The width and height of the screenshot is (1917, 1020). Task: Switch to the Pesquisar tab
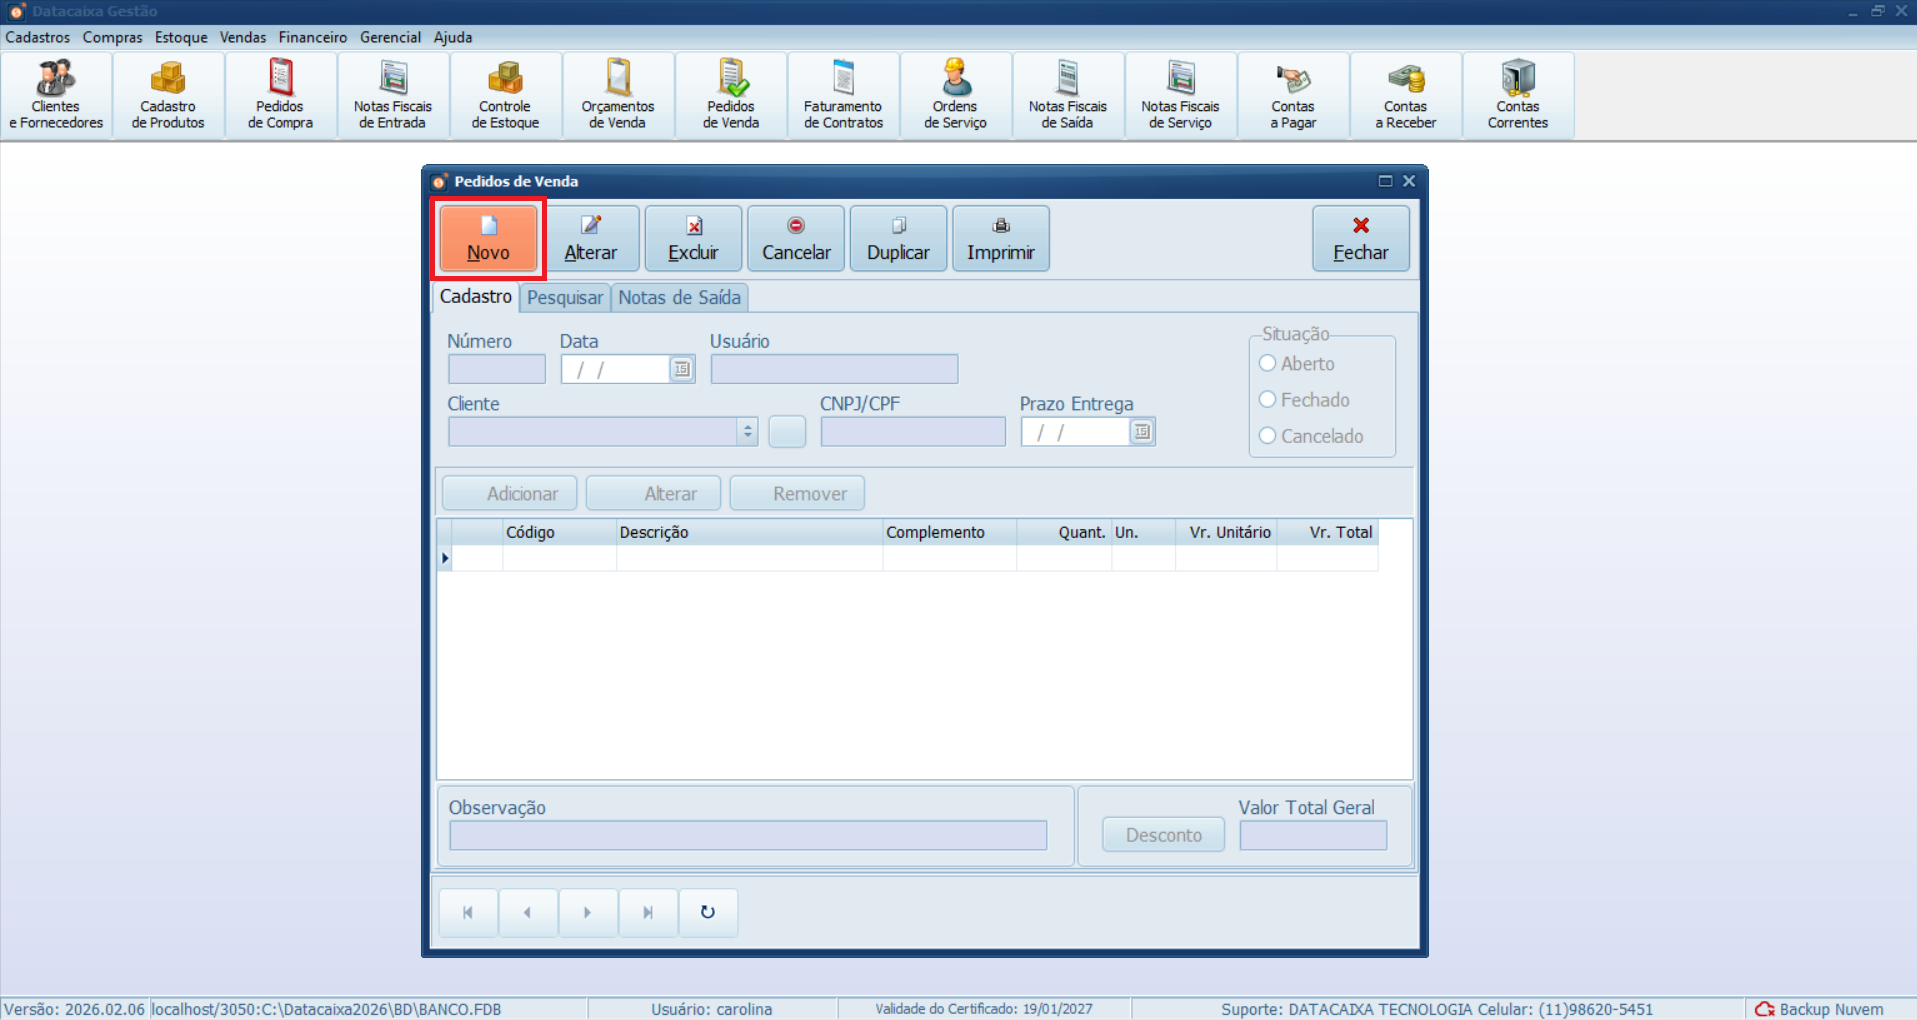pos(565,298)
